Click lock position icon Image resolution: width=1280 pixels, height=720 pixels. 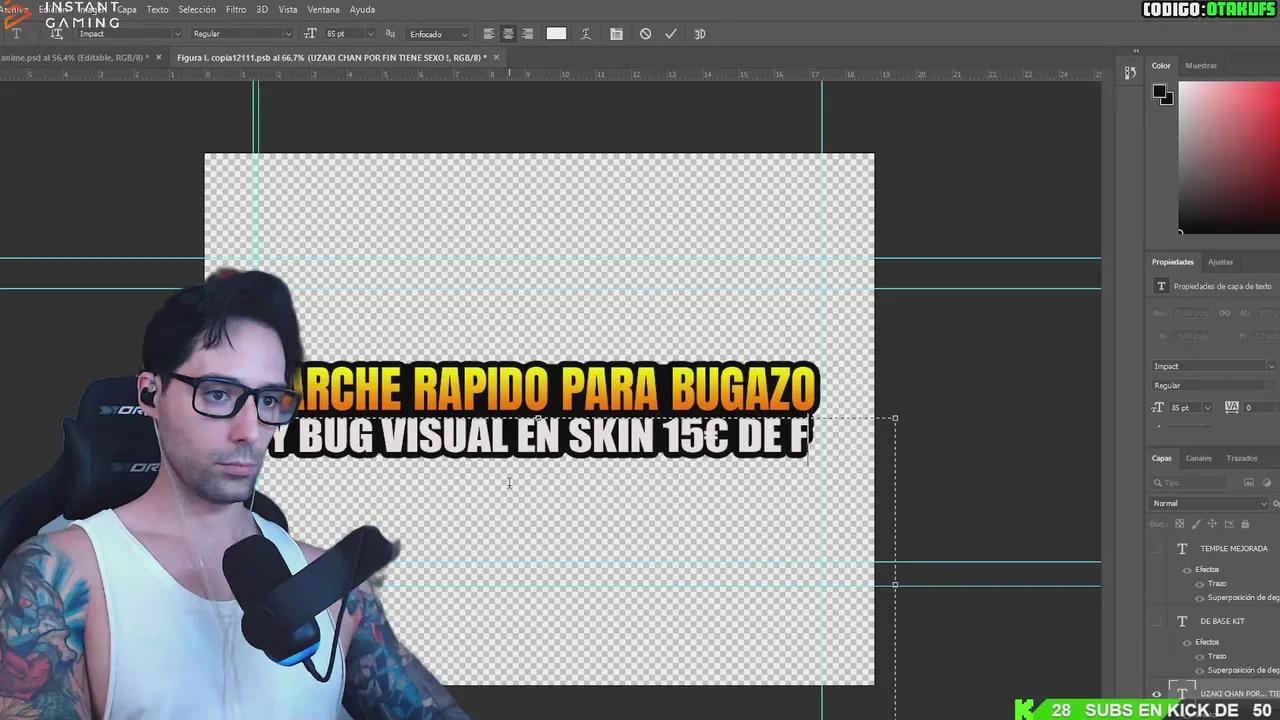pos(1212,524)
